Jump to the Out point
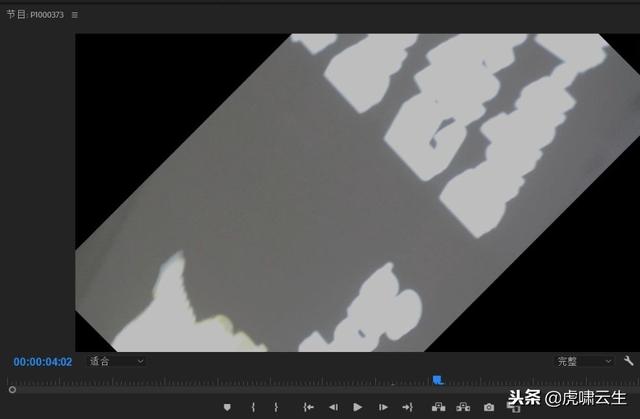Screen dimensions: 640x419 (407, 407)
